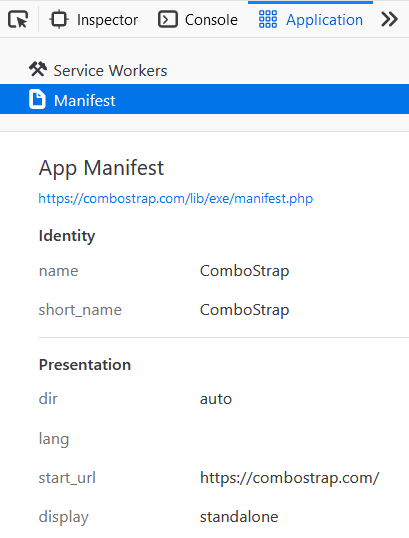409x538 pixels.
Task: Click the Application grid icon
Action: (x=268, y=19)
